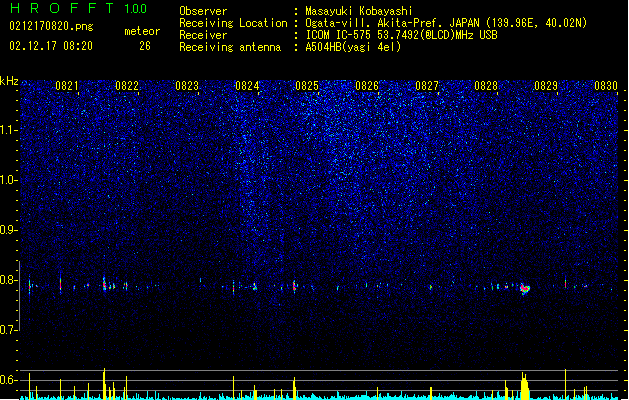
Task: Click the Receiving Location label
Action: point(233,23)
